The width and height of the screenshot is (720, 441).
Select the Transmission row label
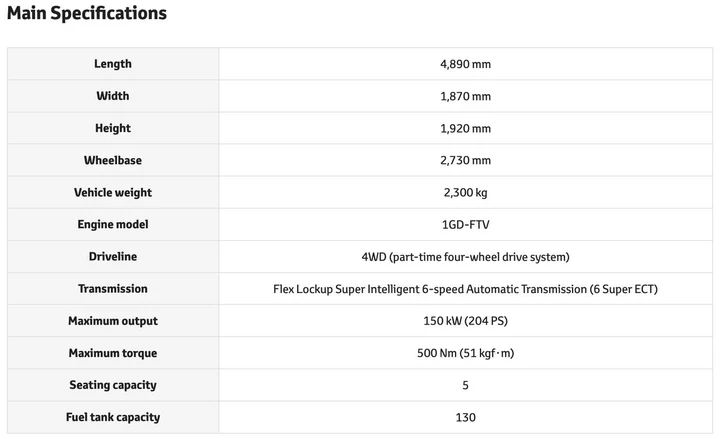(x=113, y=289)
